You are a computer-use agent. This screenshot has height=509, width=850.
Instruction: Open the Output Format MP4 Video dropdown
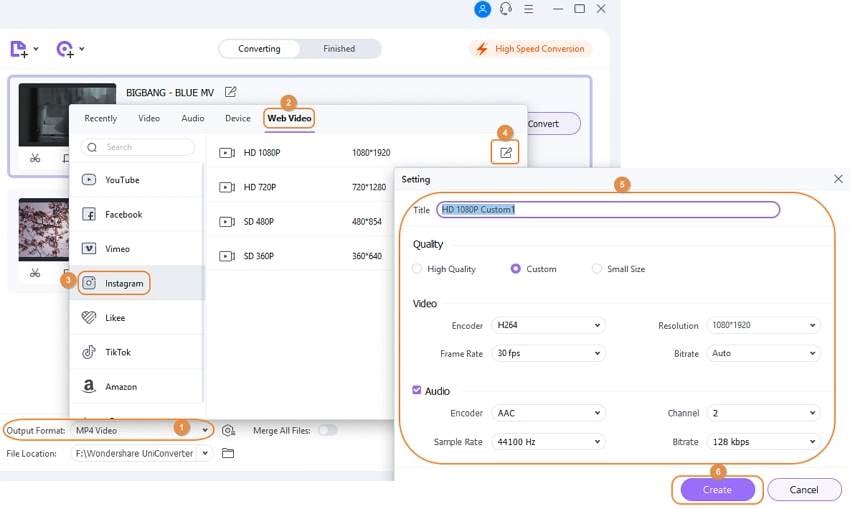142,430
